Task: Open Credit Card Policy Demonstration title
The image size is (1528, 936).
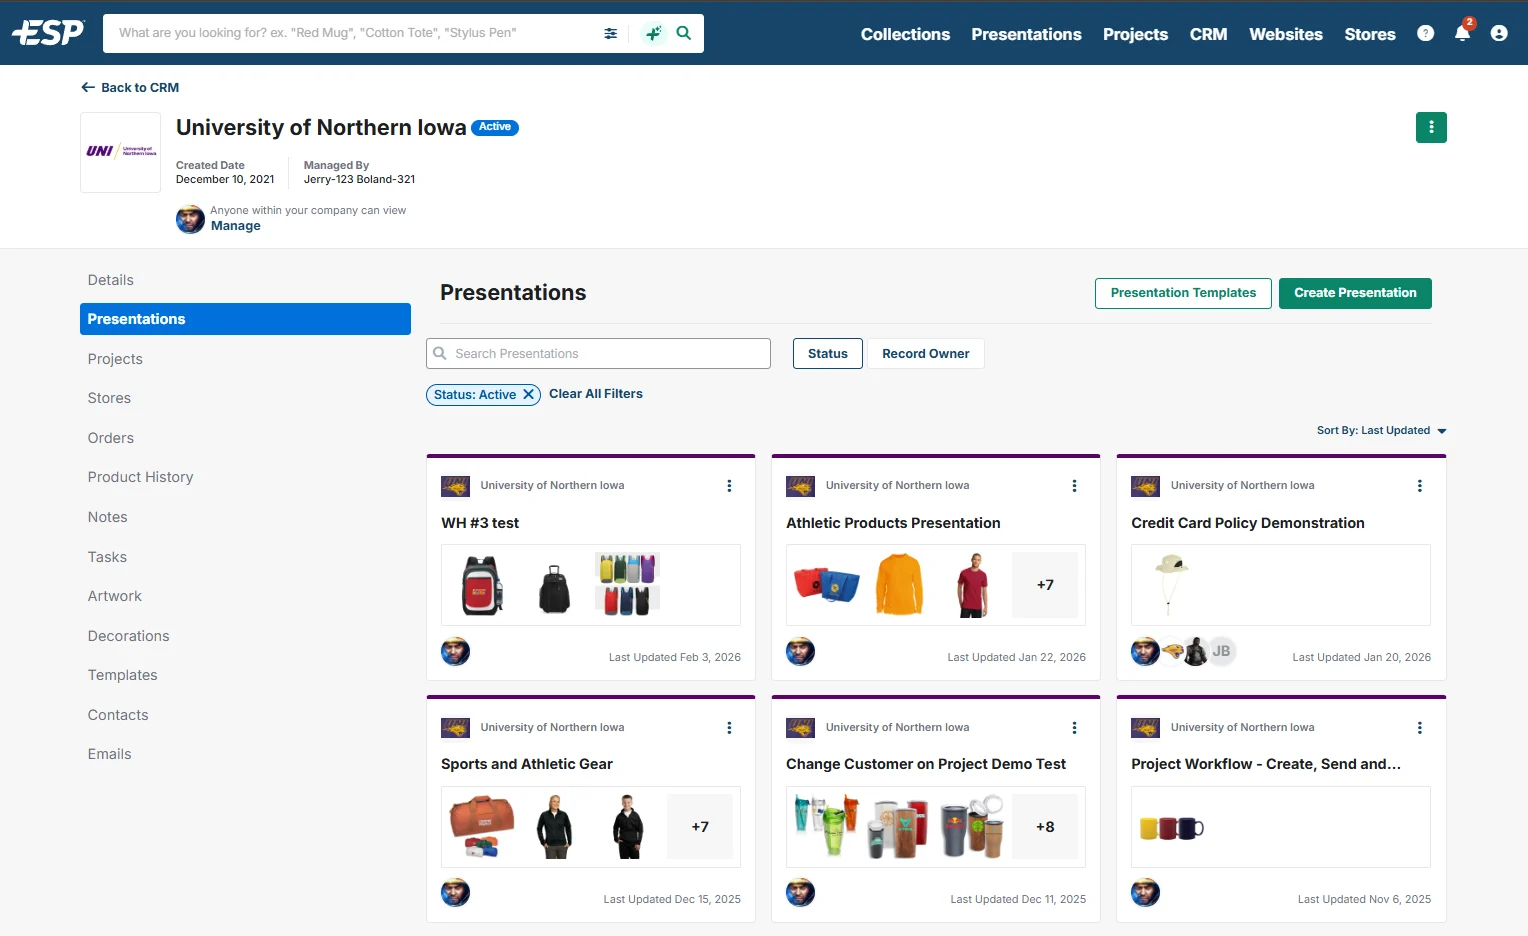Action: (x=1248, y=523)
